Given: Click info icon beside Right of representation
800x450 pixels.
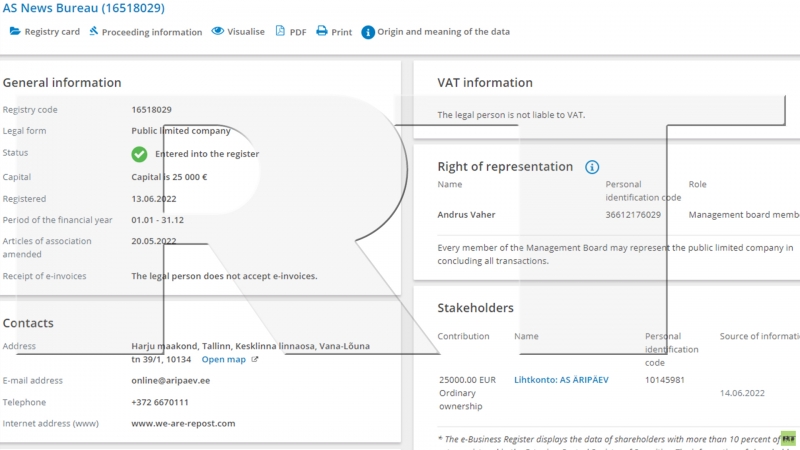Looking at the screenshot, I should tap(592, 167).
